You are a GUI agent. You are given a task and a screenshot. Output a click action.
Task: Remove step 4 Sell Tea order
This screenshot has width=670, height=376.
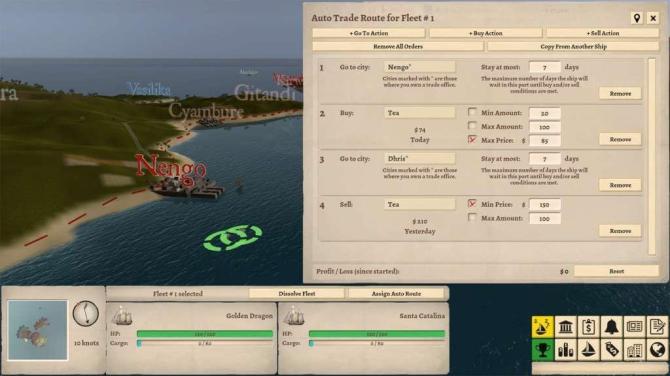pyautogui.click(x=620, y=230)
